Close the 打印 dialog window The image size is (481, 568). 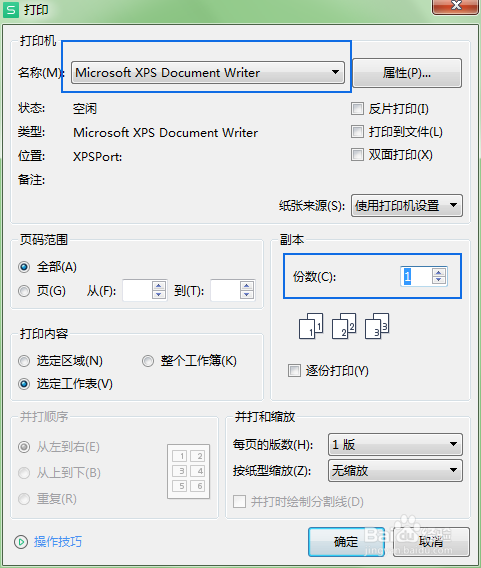tap(456, 7)
